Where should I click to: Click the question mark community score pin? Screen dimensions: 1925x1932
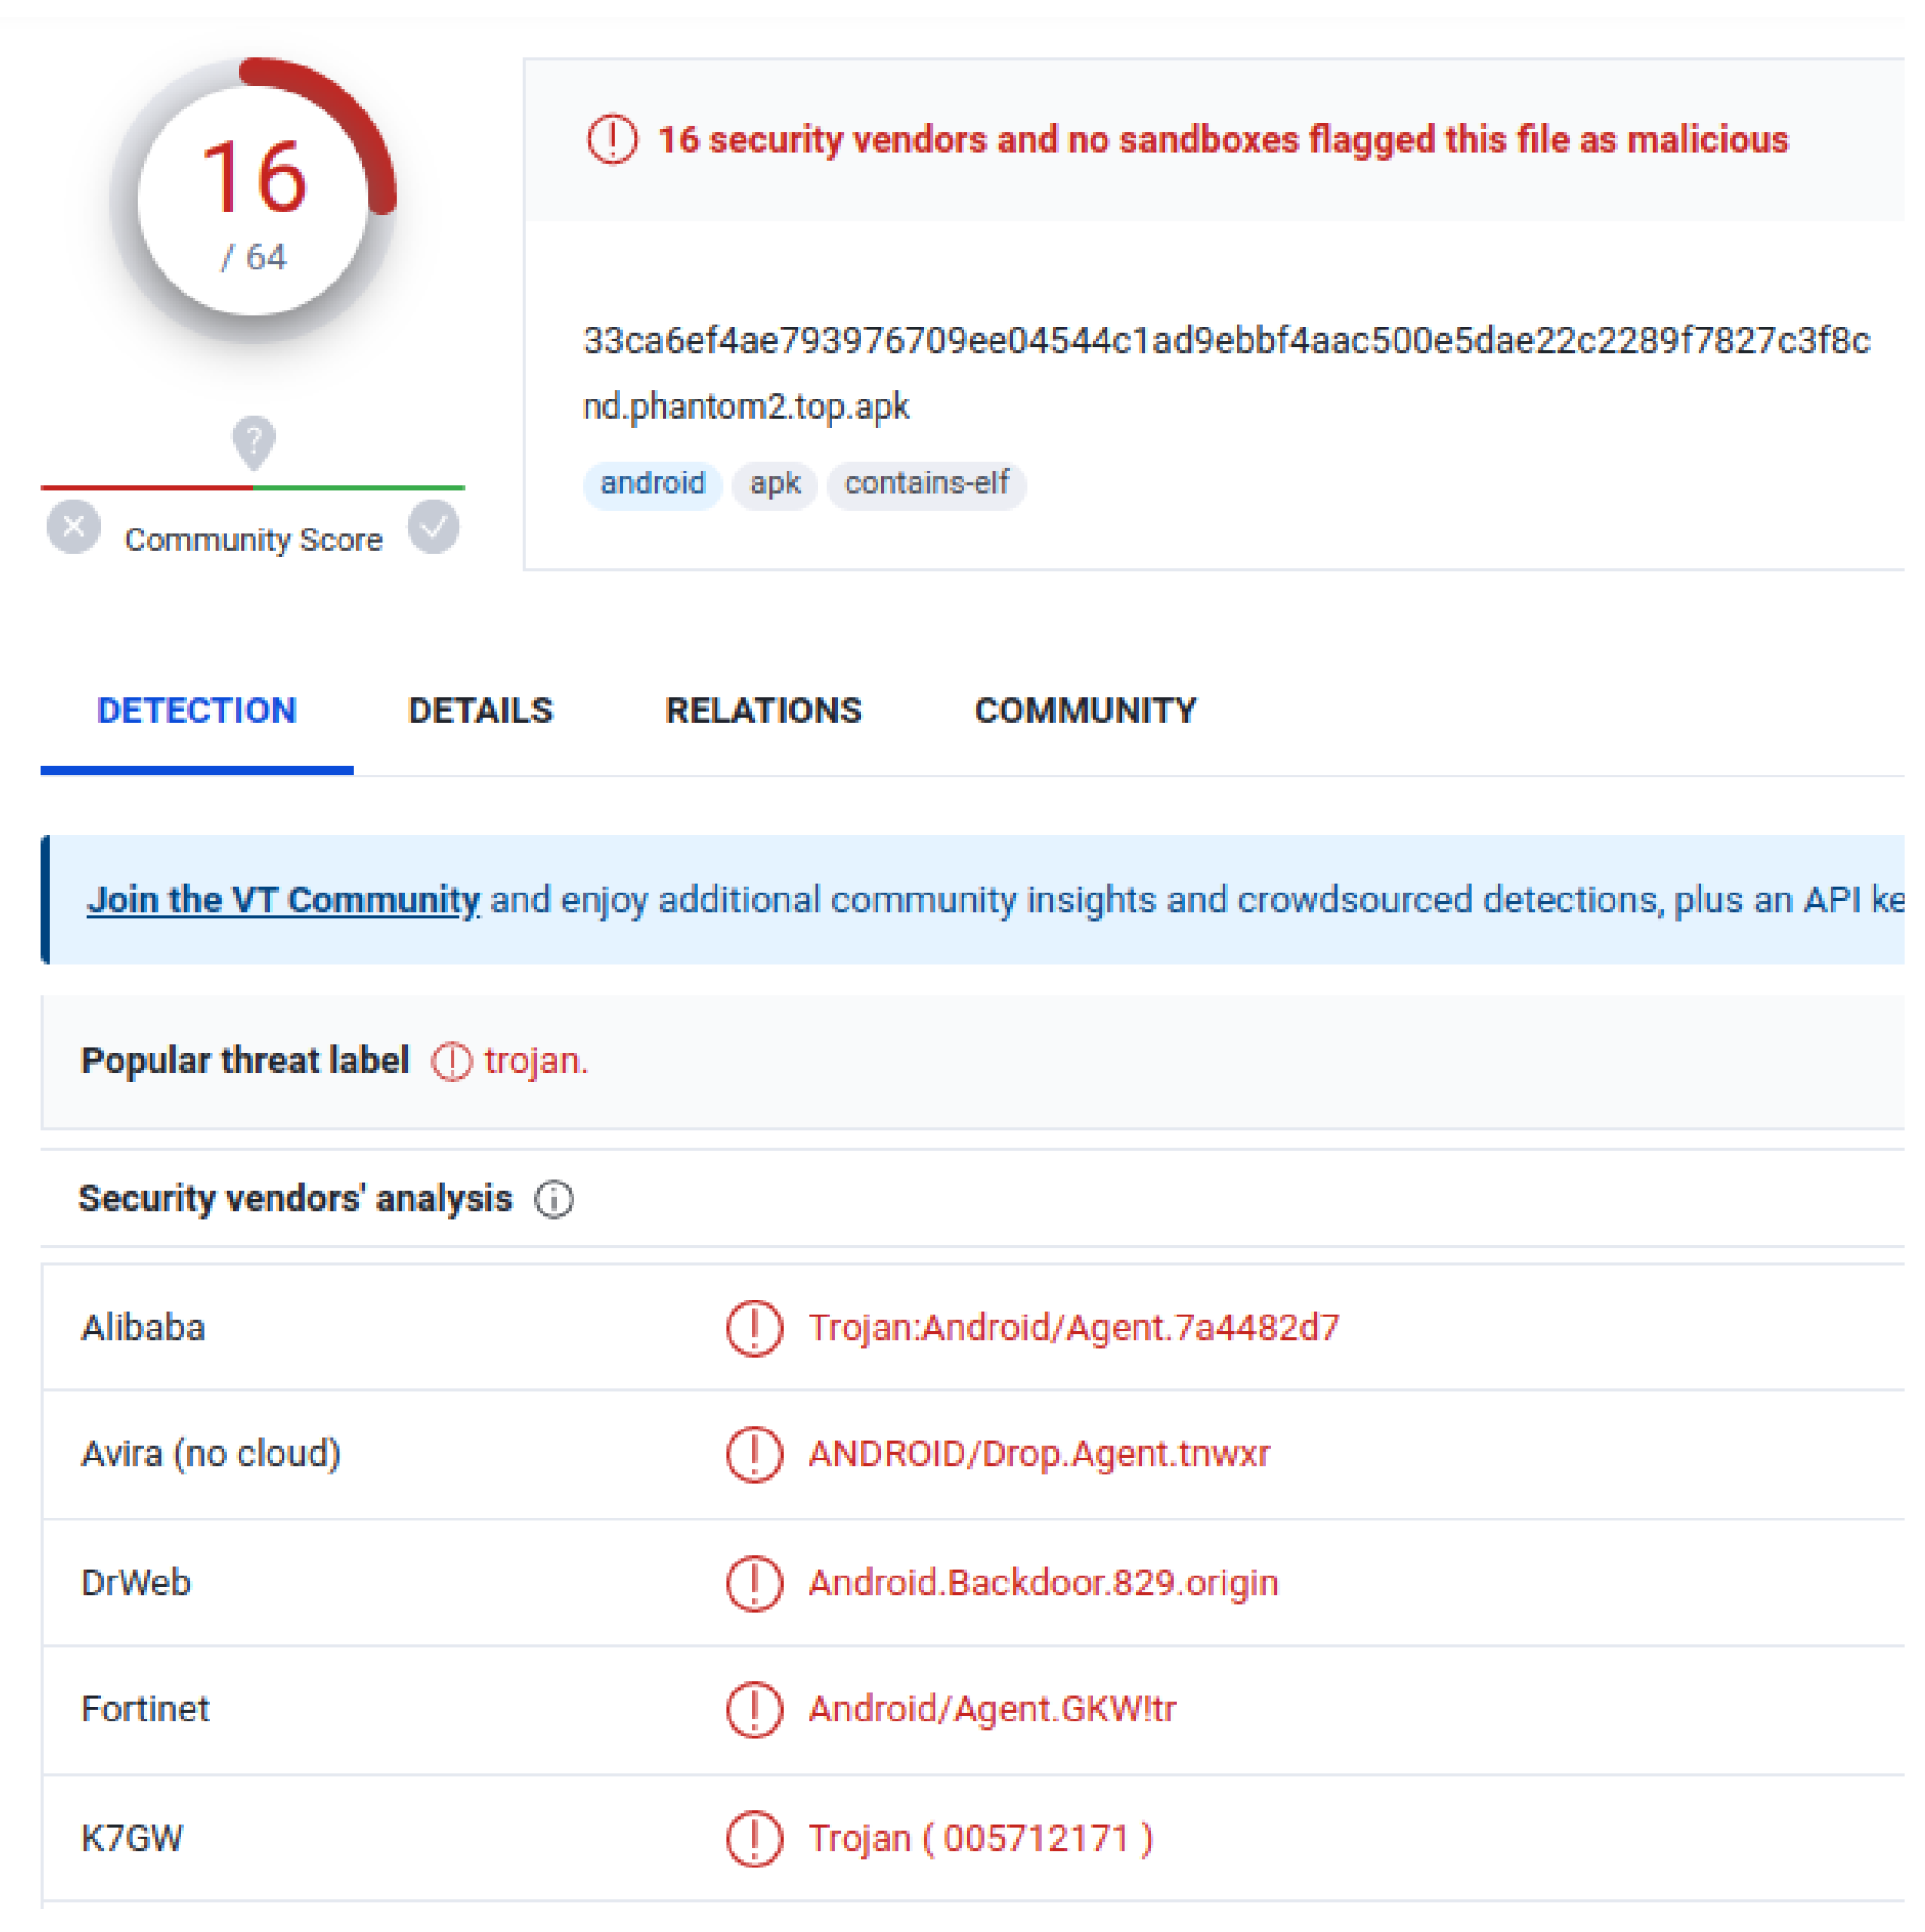coord(254,440)
